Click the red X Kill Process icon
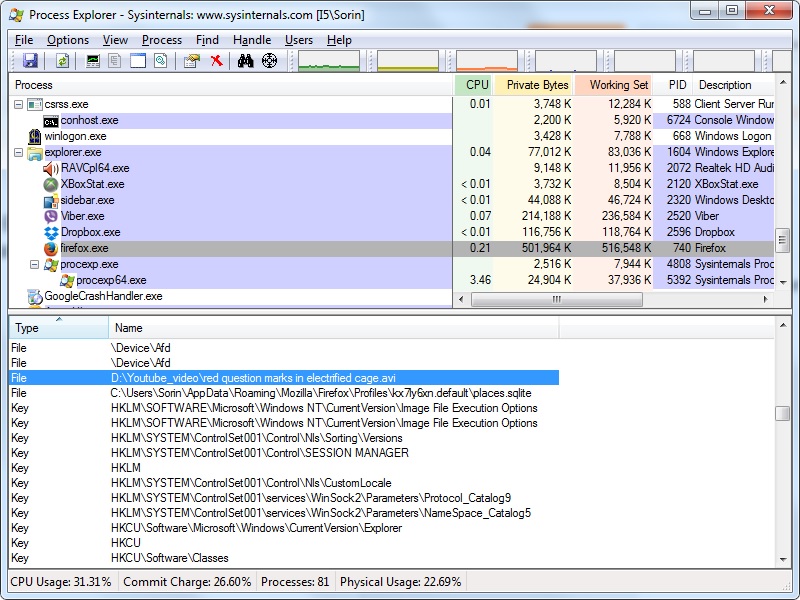This screenshot has width=800, height=600. tap(216, 61)
